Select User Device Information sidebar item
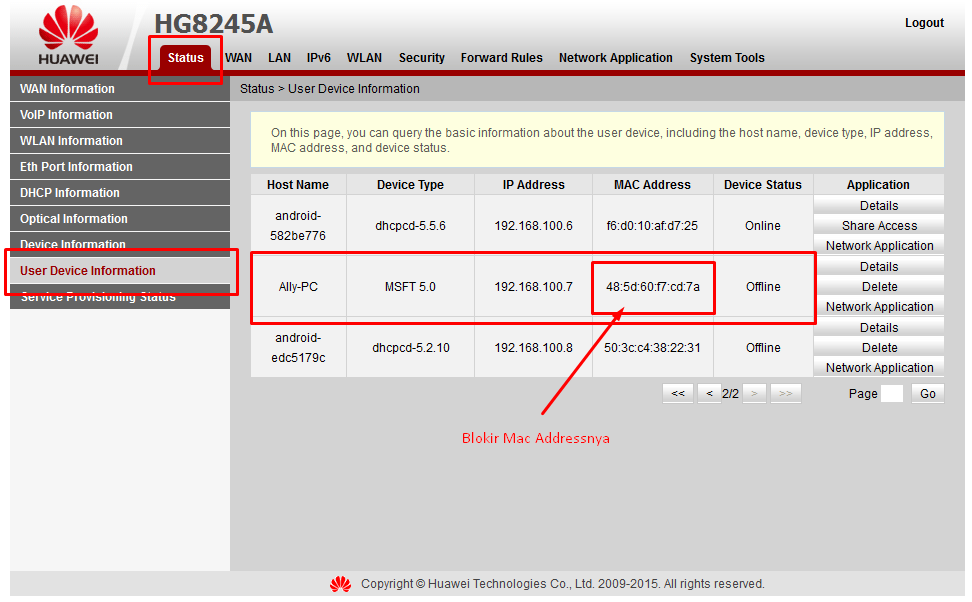This screenshot has height=602, width=972. pyautogui.click(x=120, y=271)
